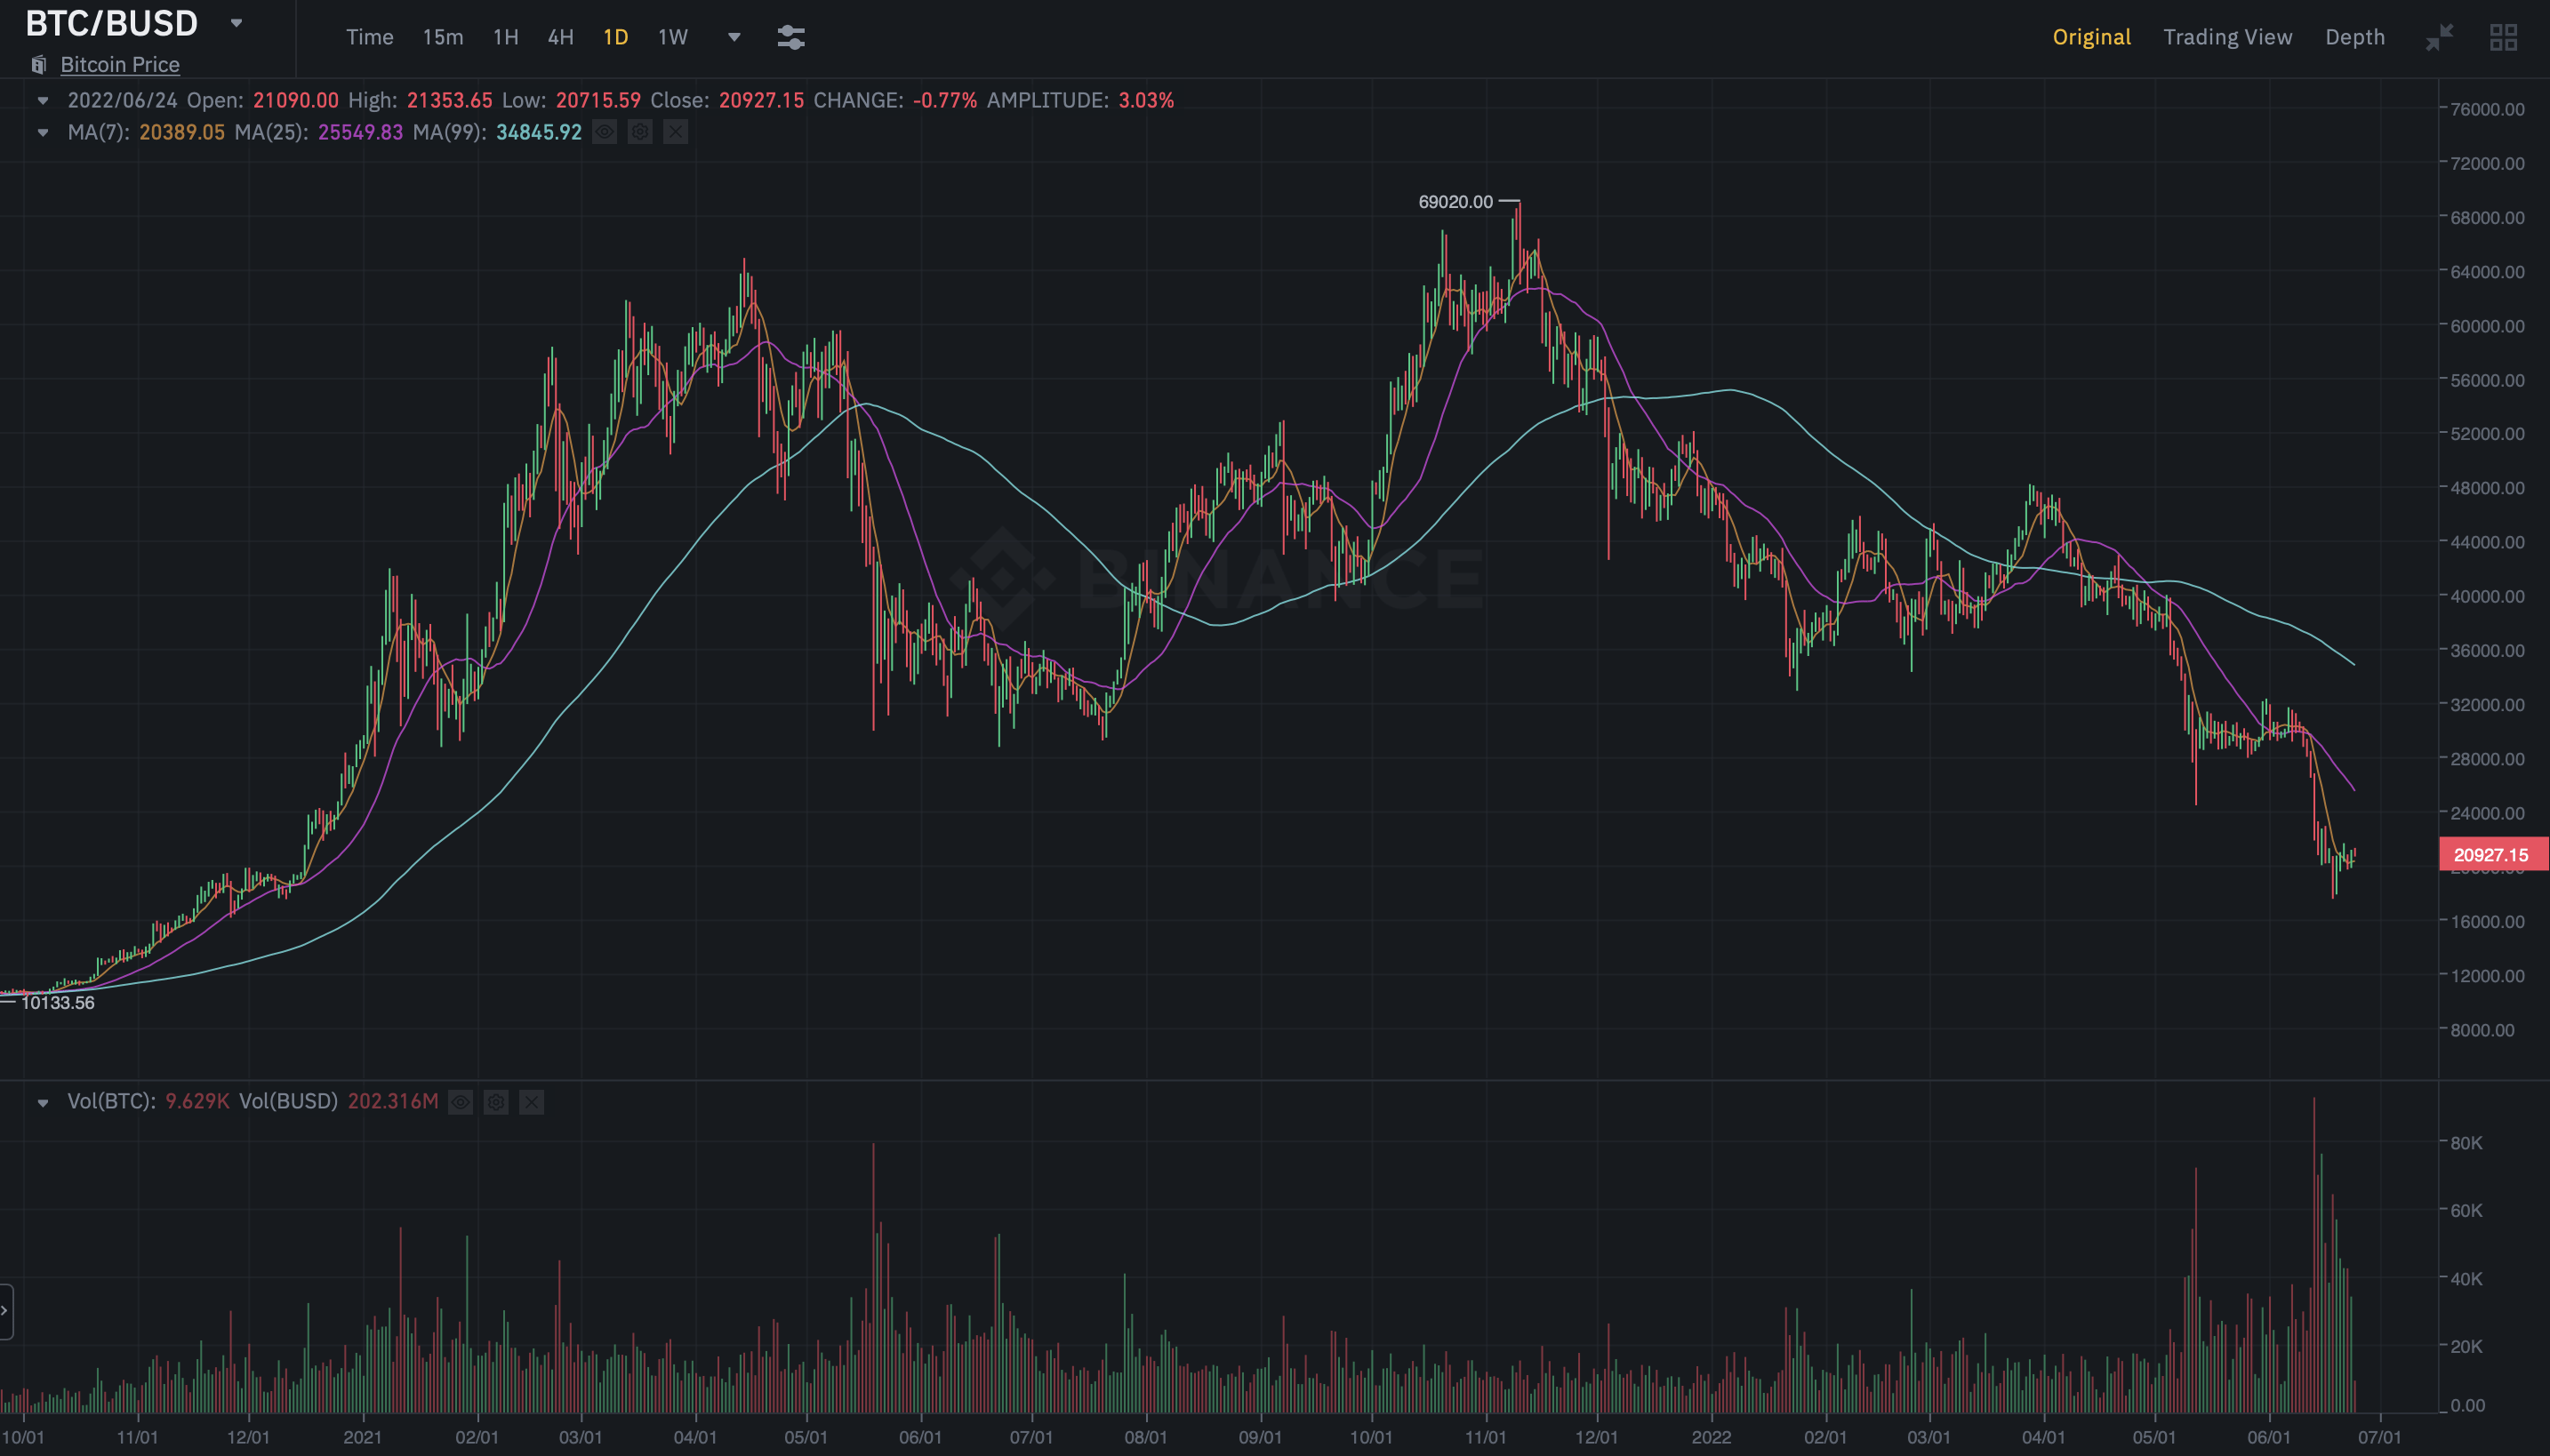
Task: Click the Close value 20927.15 in header
Action: (x=761, y=100)
